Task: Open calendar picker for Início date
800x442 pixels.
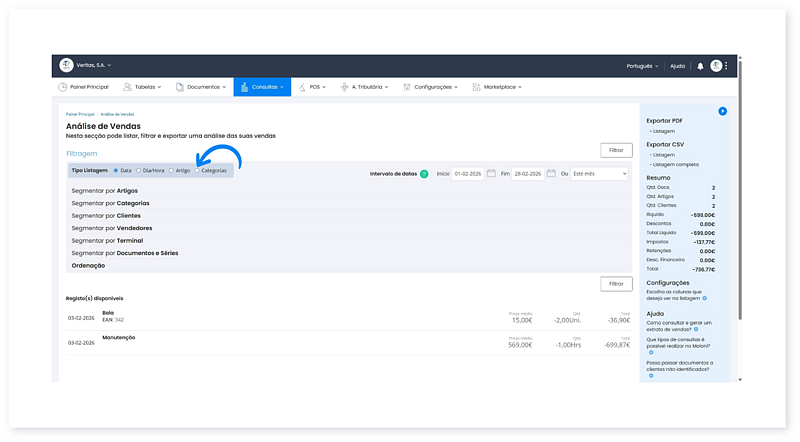Action: click(491, 173)
